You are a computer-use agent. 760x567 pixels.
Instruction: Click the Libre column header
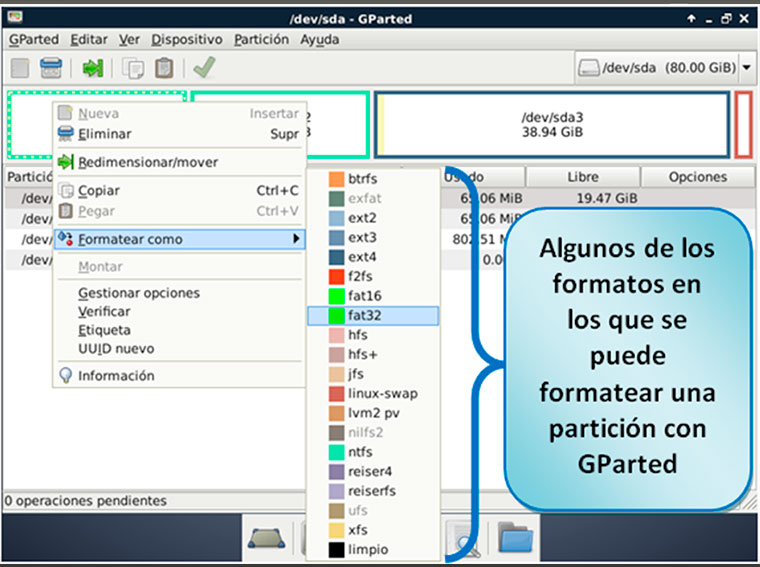(583, 177)
